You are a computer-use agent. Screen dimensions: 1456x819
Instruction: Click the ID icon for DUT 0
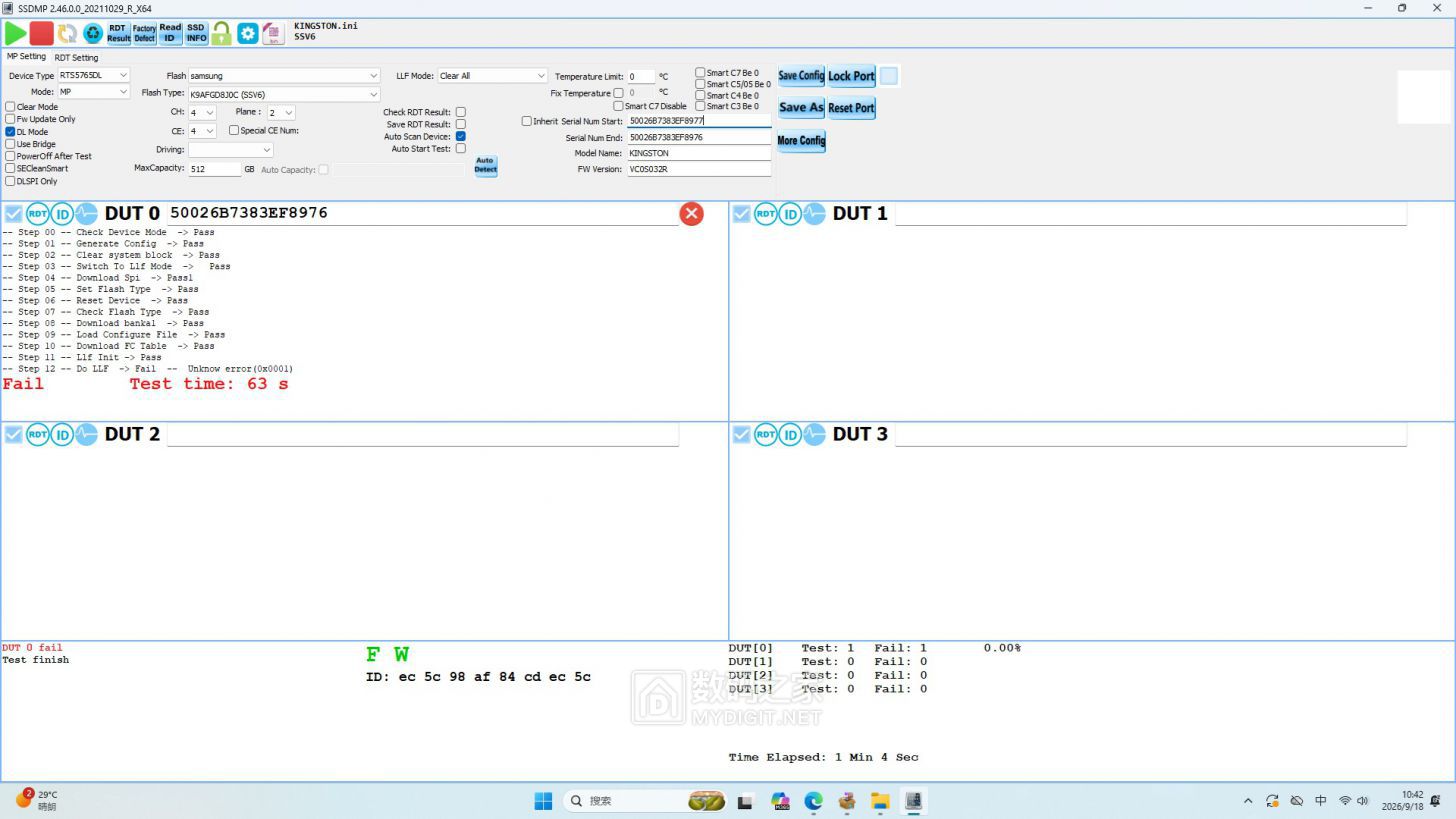coord(62,213)
